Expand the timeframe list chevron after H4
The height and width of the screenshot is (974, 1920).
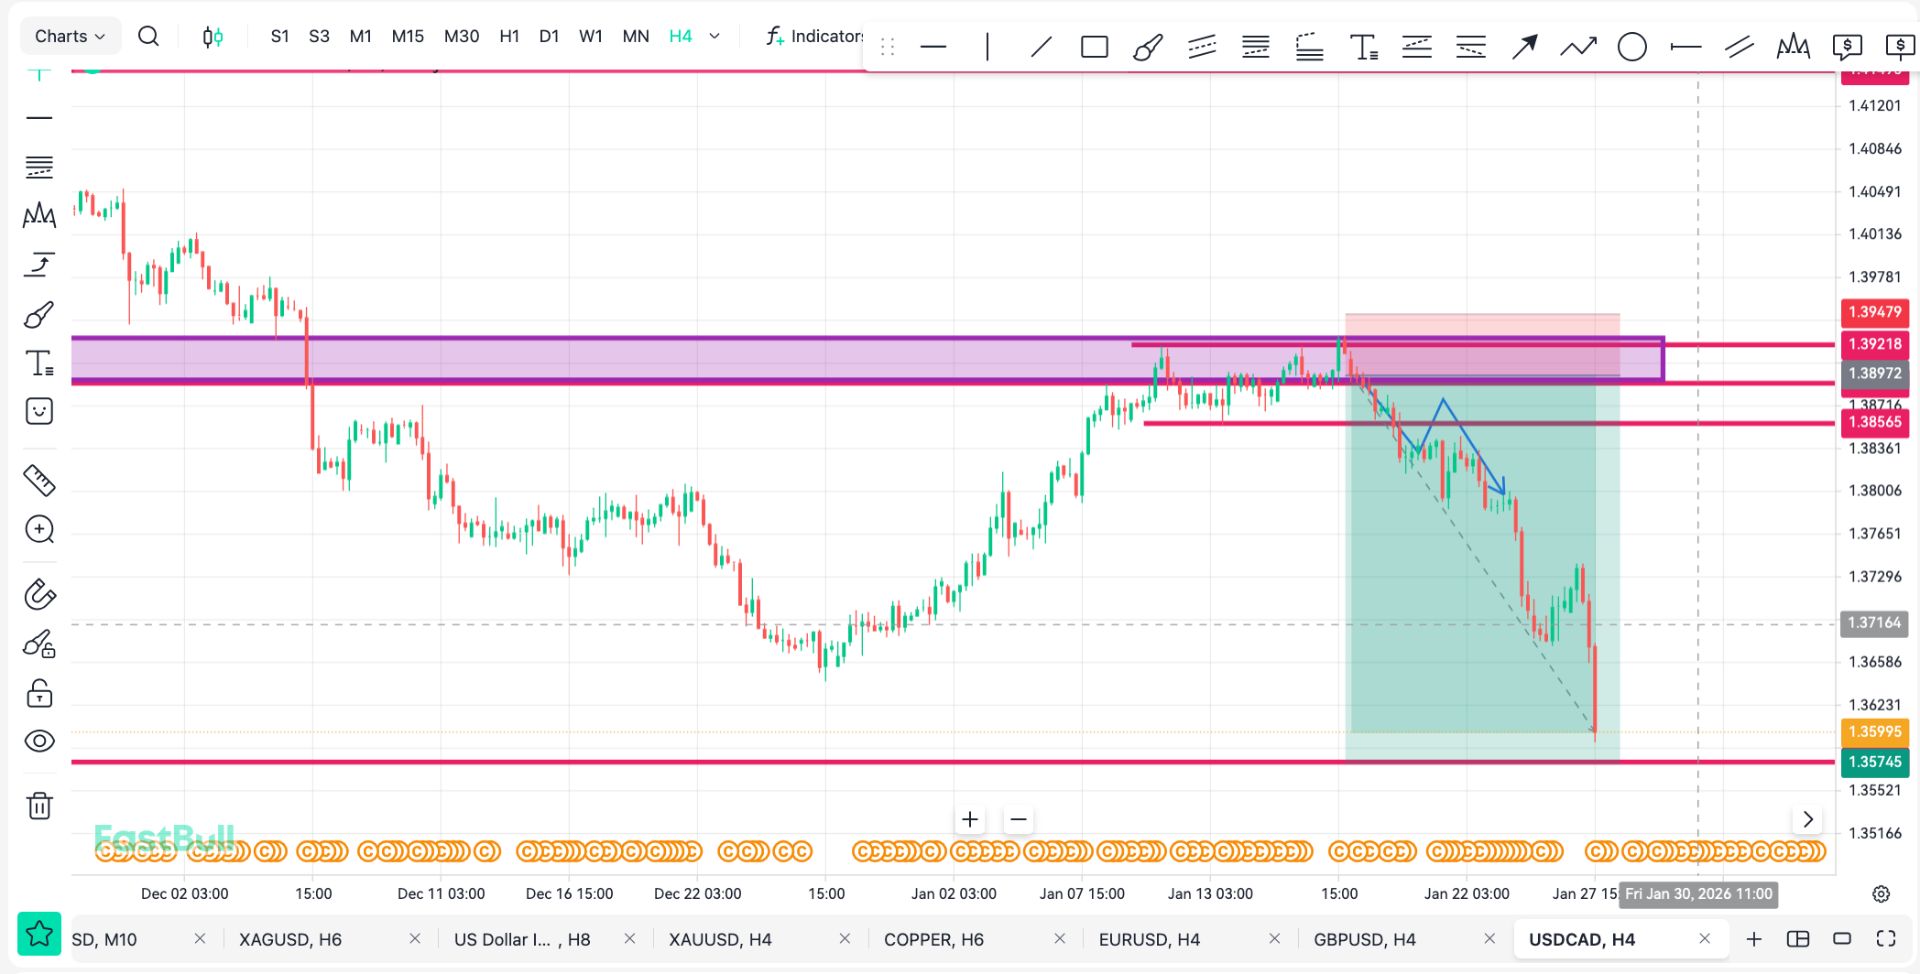[x=714, y=36]
